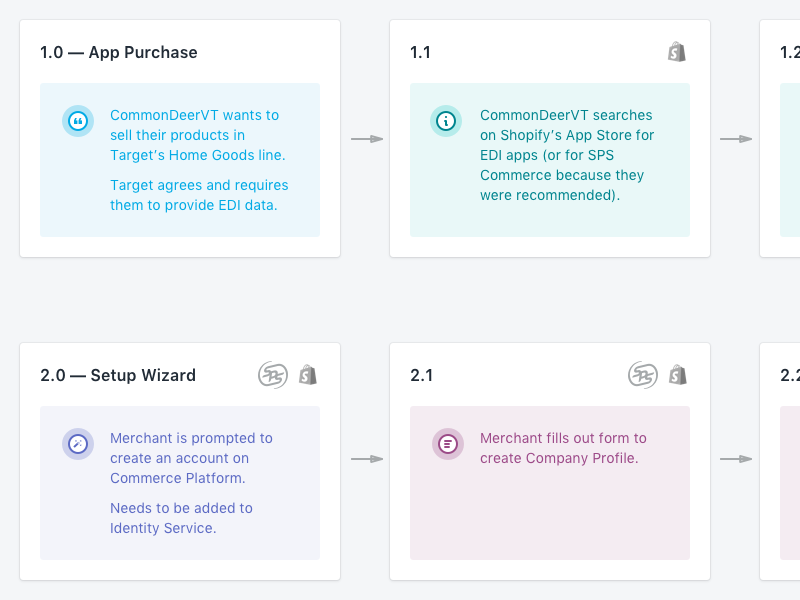Click the arrow after card 2.1
The image size is (800, 600).
[736, 459]
